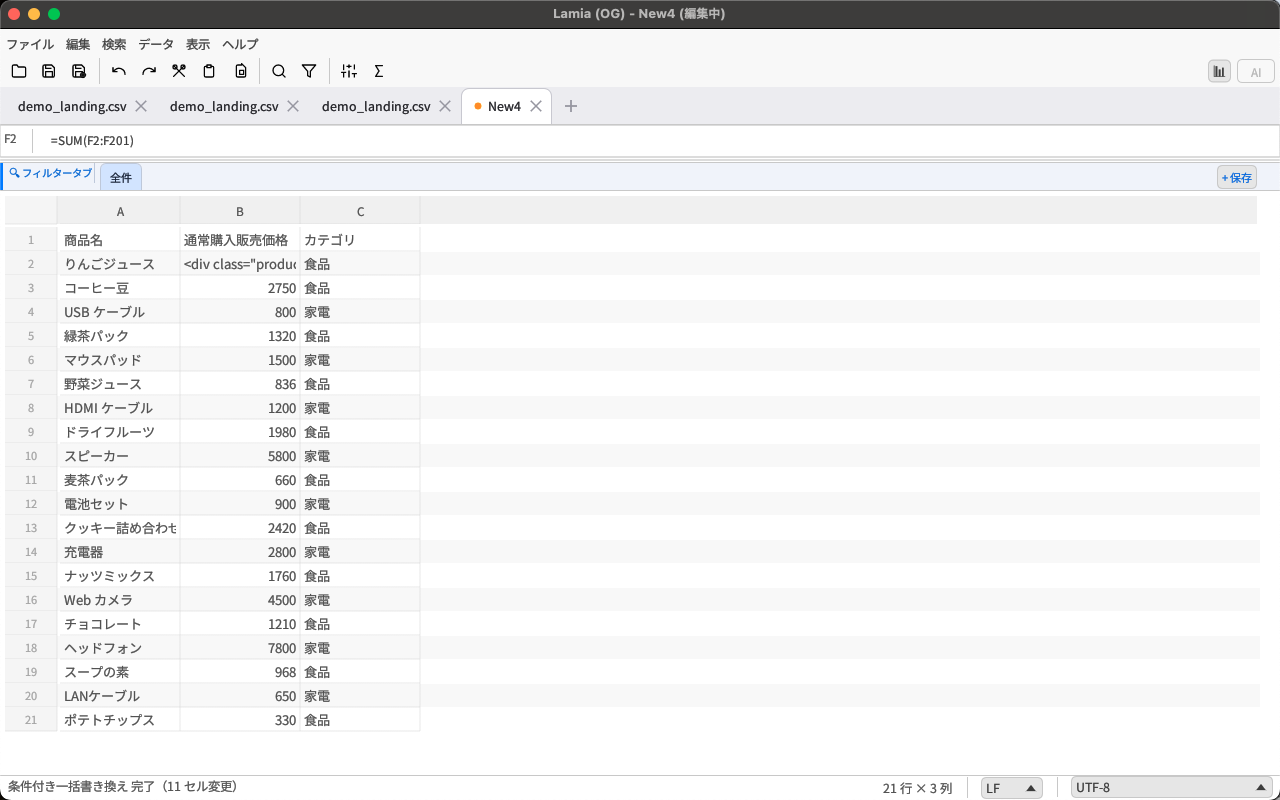Click cell クッキー詰め合わせ

click(x=118, y=528)
